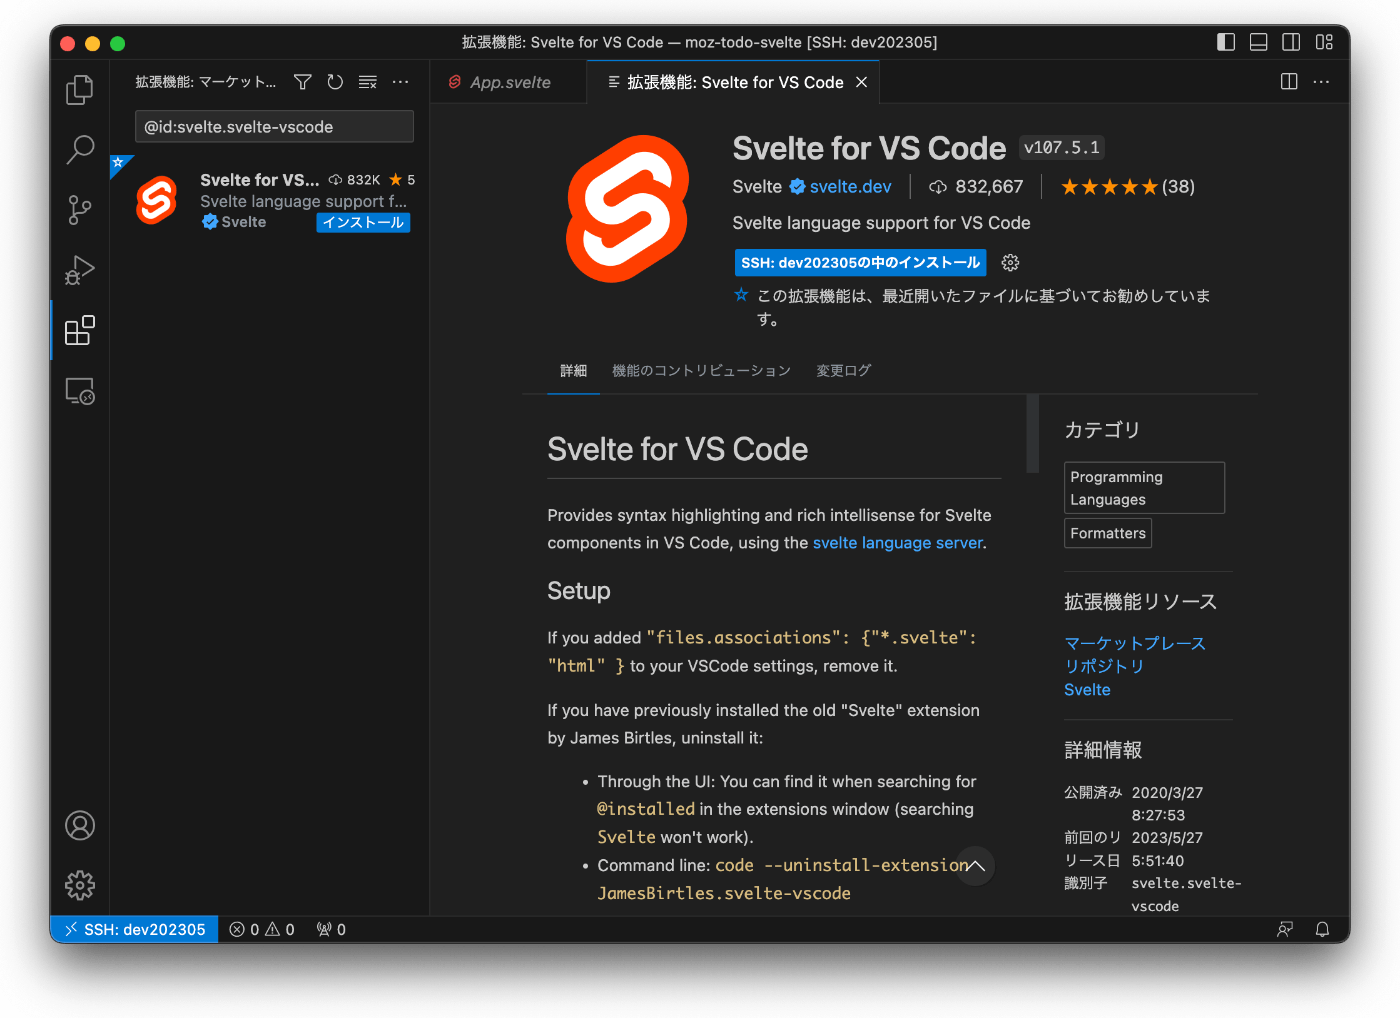Click the SSH: dev202305の中のインストール button

[860, 263]
